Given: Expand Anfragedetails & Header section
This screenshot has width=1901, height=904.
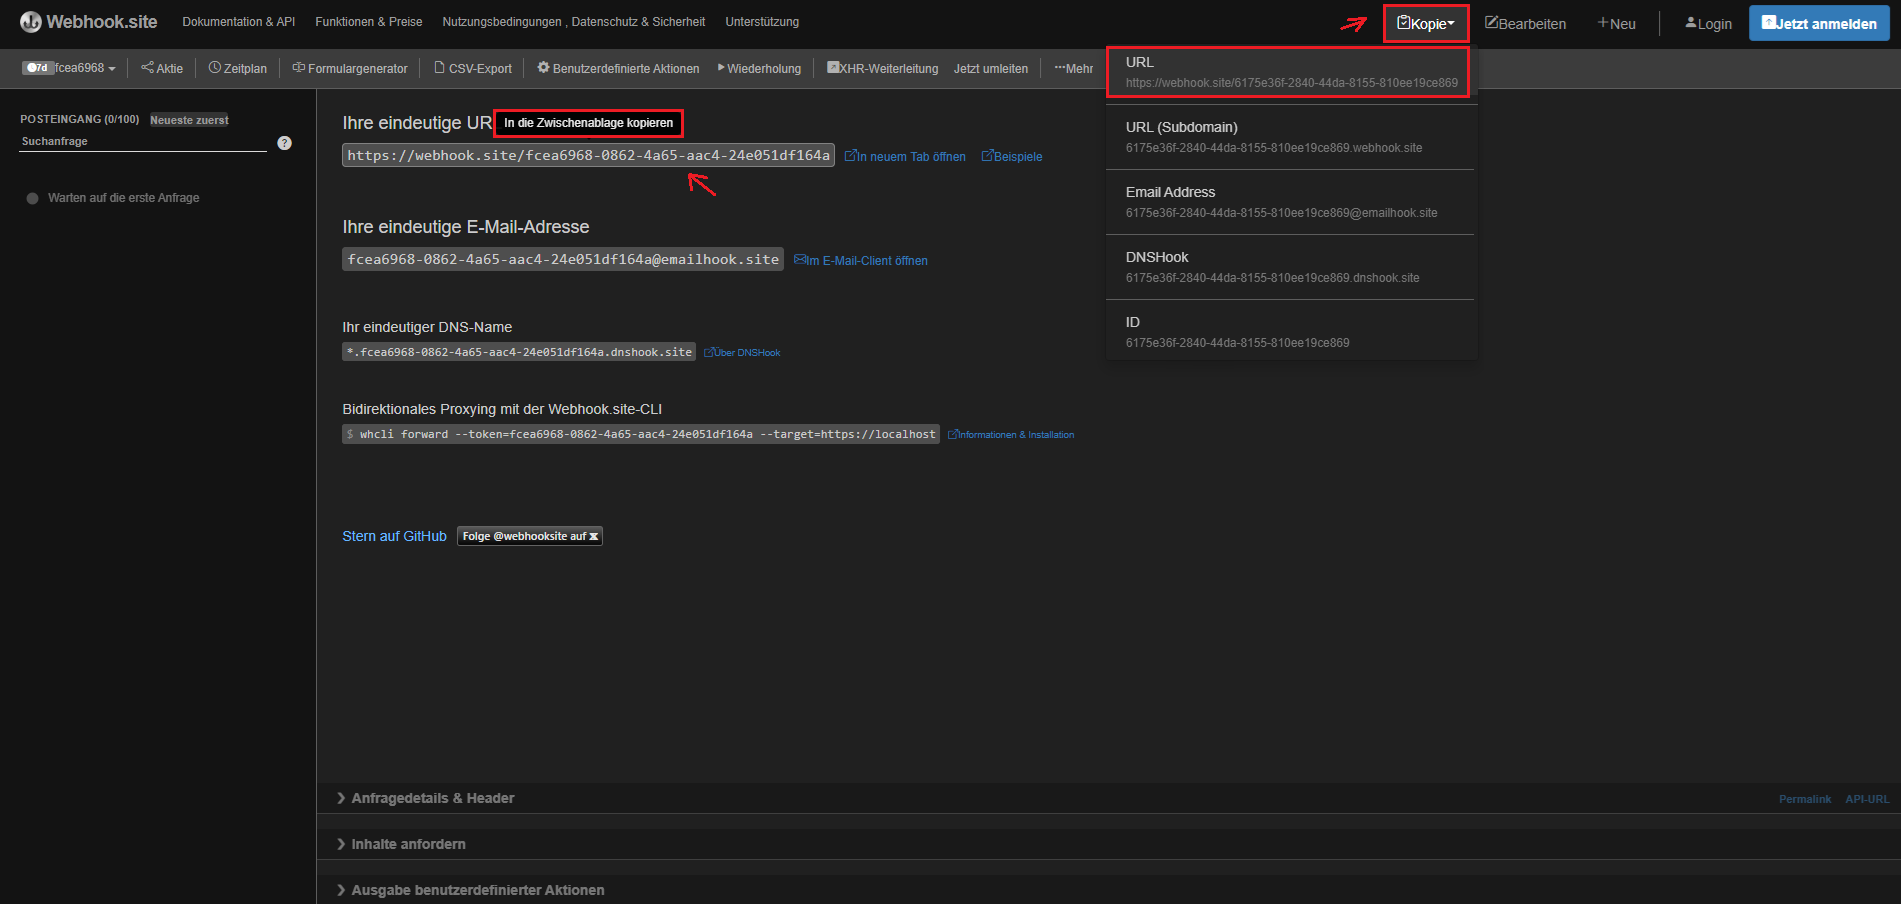Looking at the screenshot, I should [x=432, y=798].
